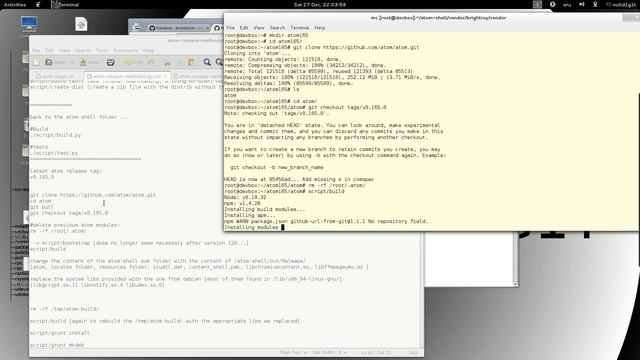640x360 pixels.
Task: Click the Redo icon in gedit toolbar
Action: (151, 62)
